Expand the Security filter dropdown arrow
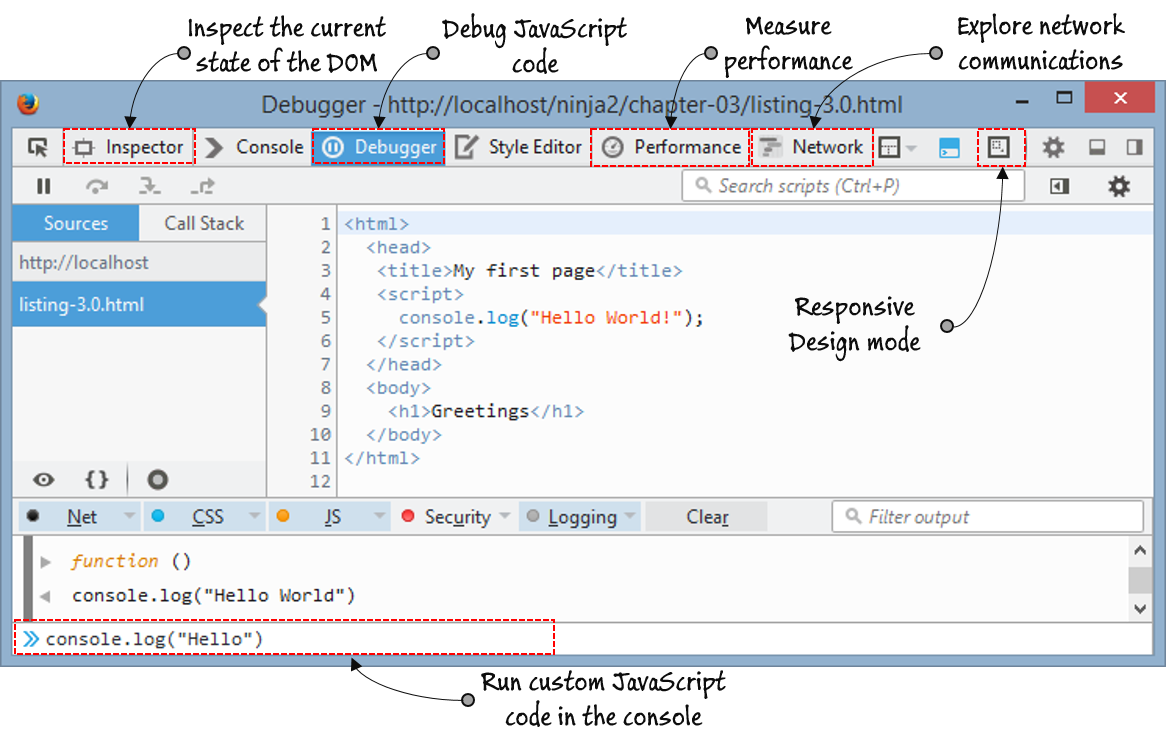The image size is (1166, 754). pyautogui.click(x=505, y=515)
